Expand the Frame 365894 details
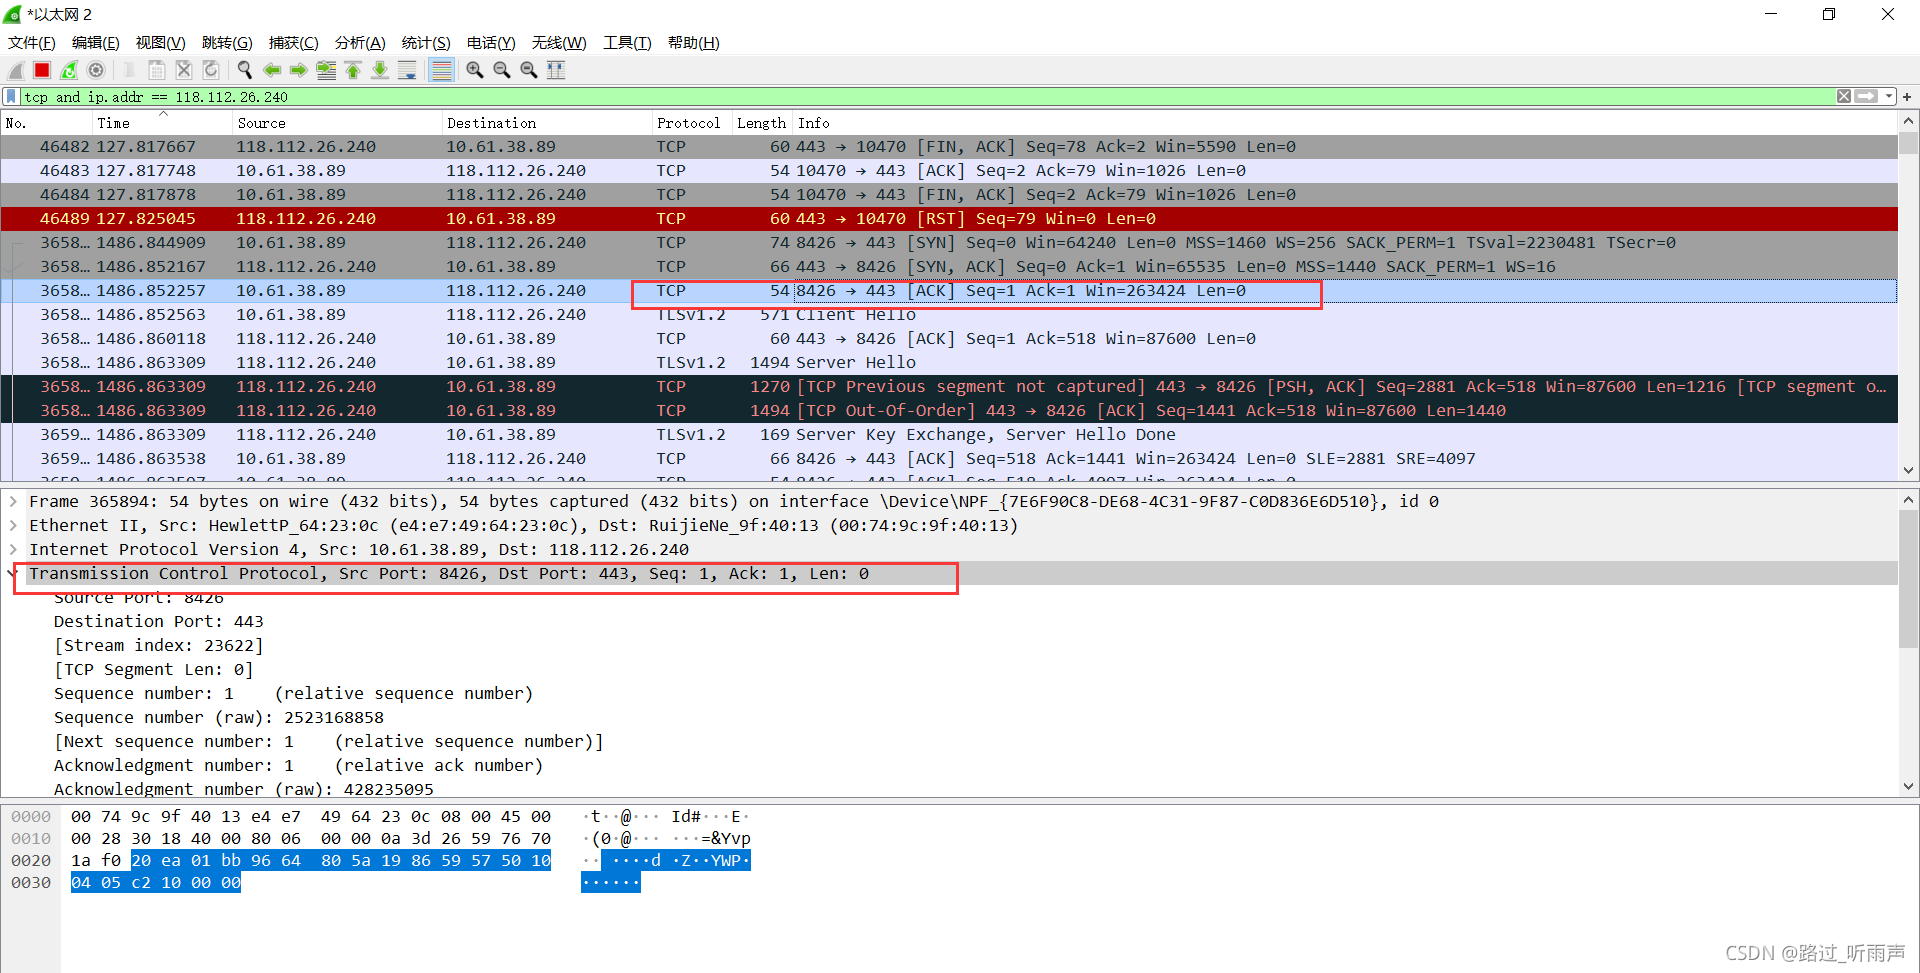 pos(13,502)
